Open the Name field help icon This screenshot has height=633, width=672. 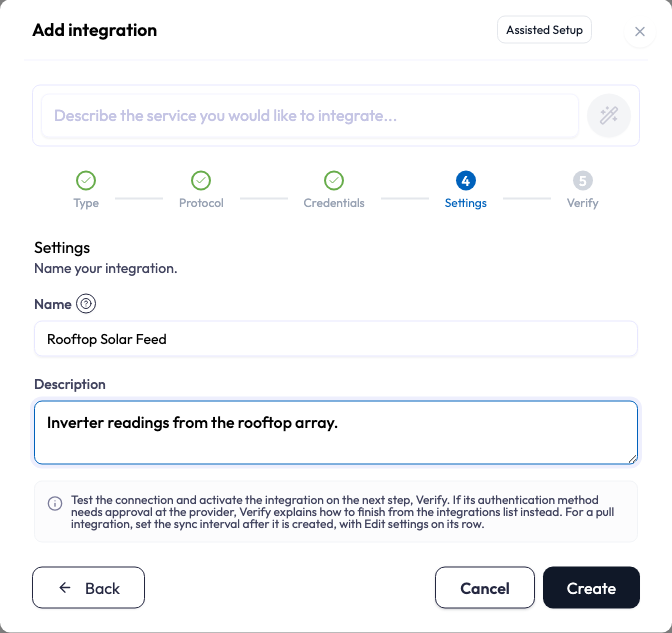86,304
